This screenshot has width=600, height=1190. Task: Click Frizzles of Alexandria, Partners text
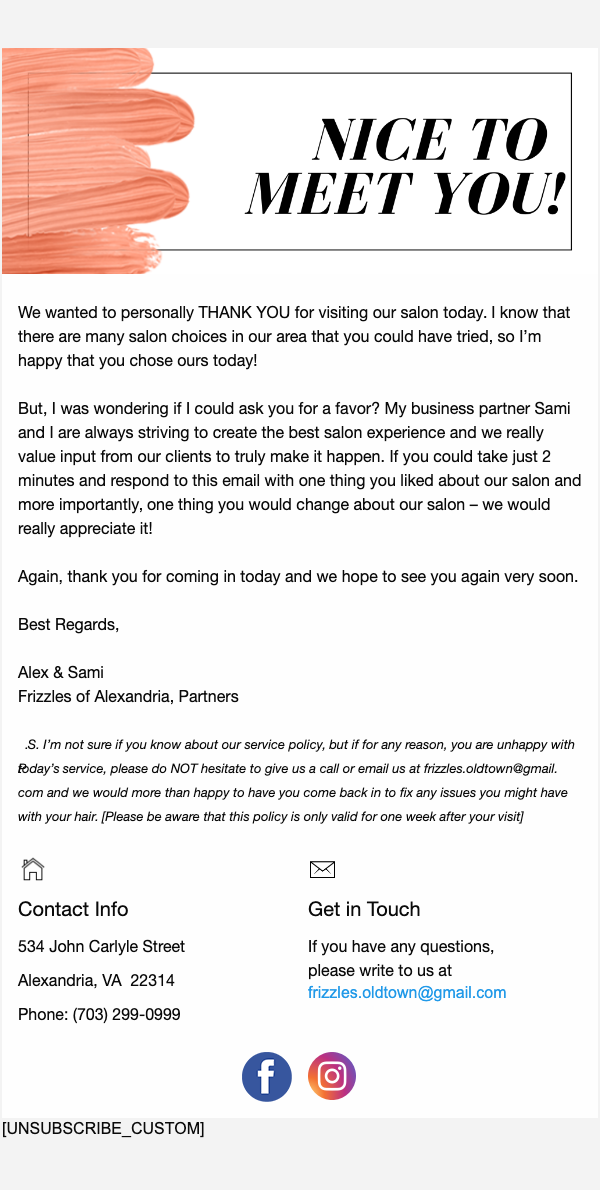(128, 696)
